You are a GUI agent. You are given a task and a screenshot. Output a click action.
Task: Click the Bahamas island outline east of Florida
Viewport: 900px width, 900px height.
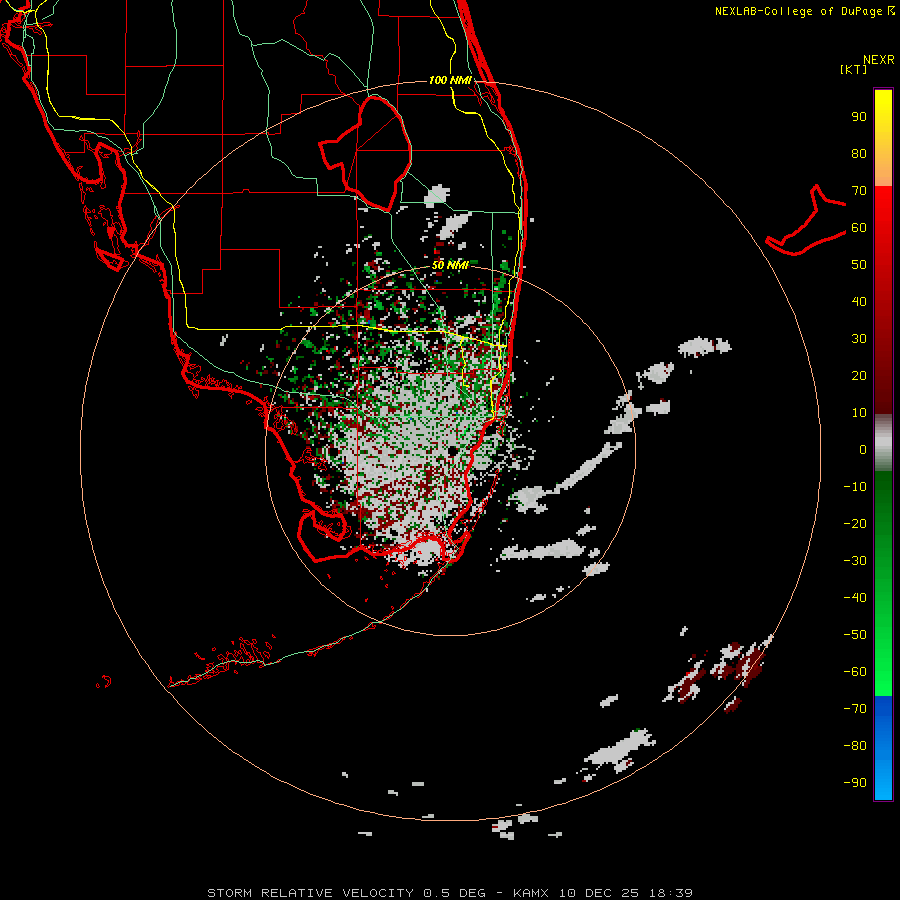(806, 221)
